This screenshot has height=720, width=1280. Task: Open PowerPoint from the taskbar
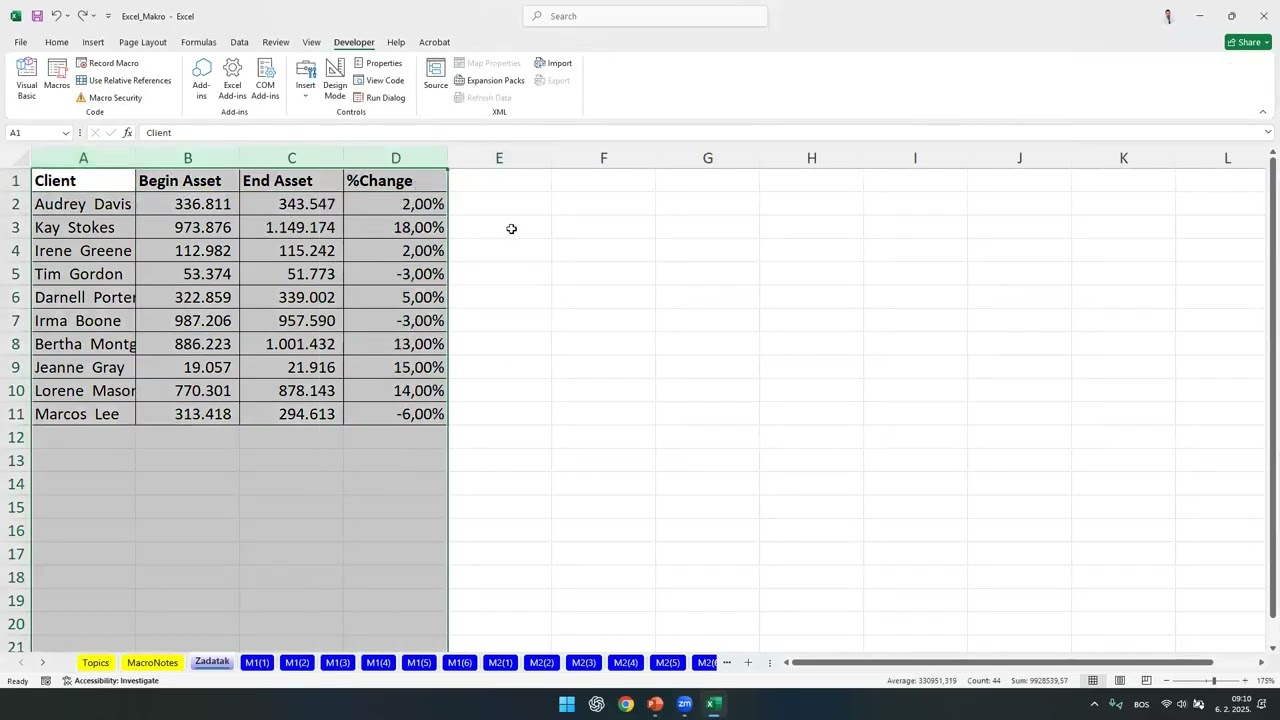pos(655,704)
